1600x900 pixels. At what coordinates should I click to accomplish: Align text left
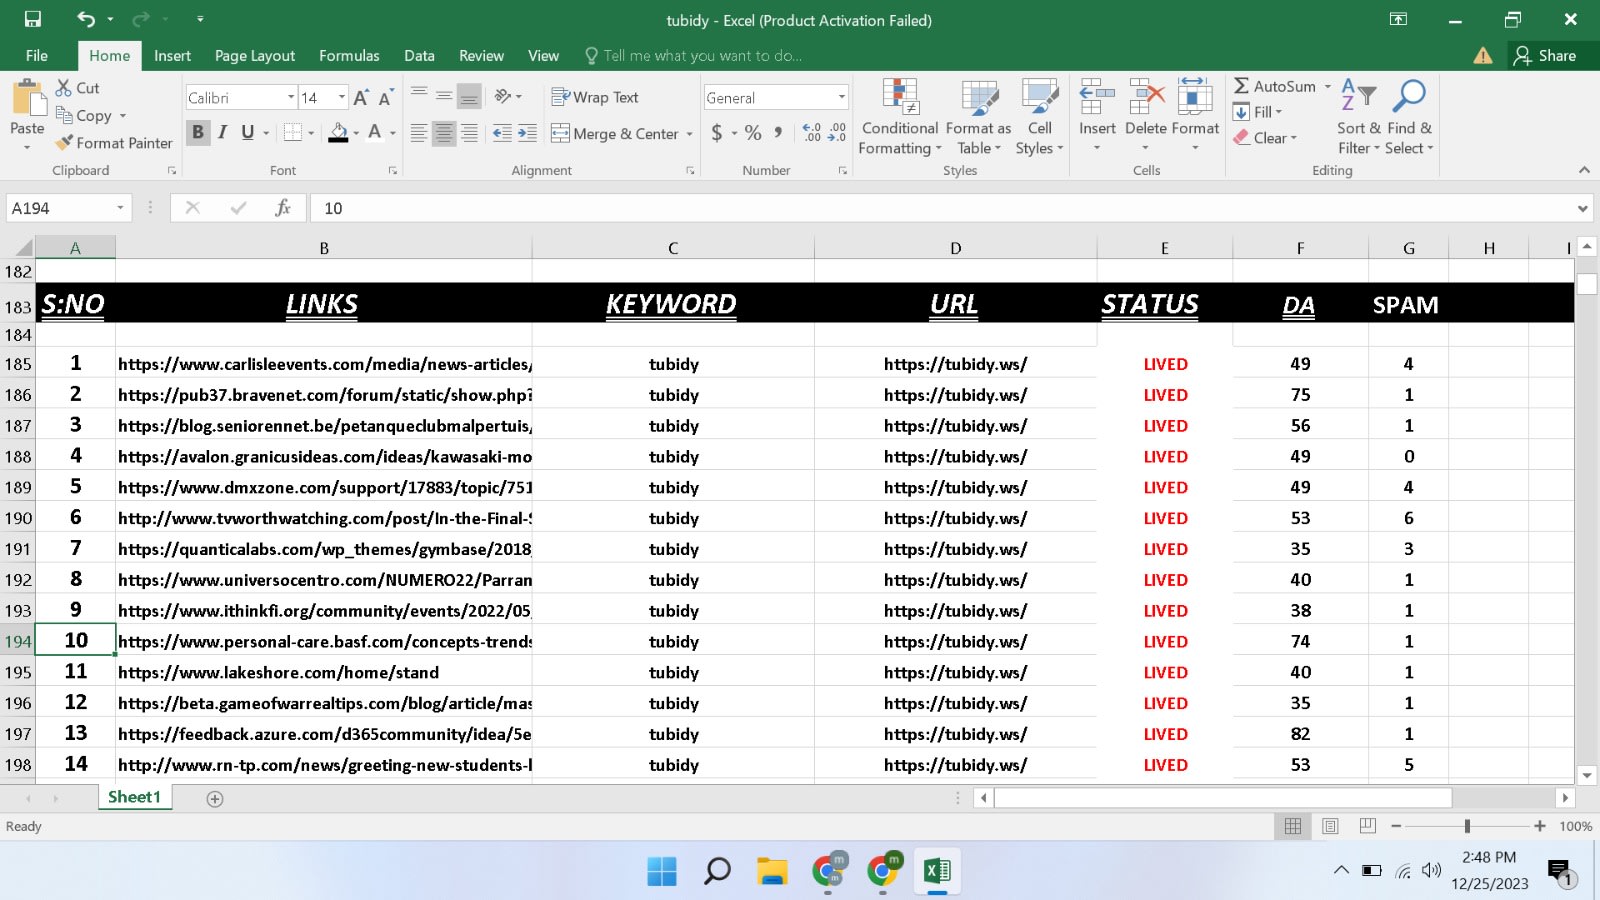tap(419, 133)
